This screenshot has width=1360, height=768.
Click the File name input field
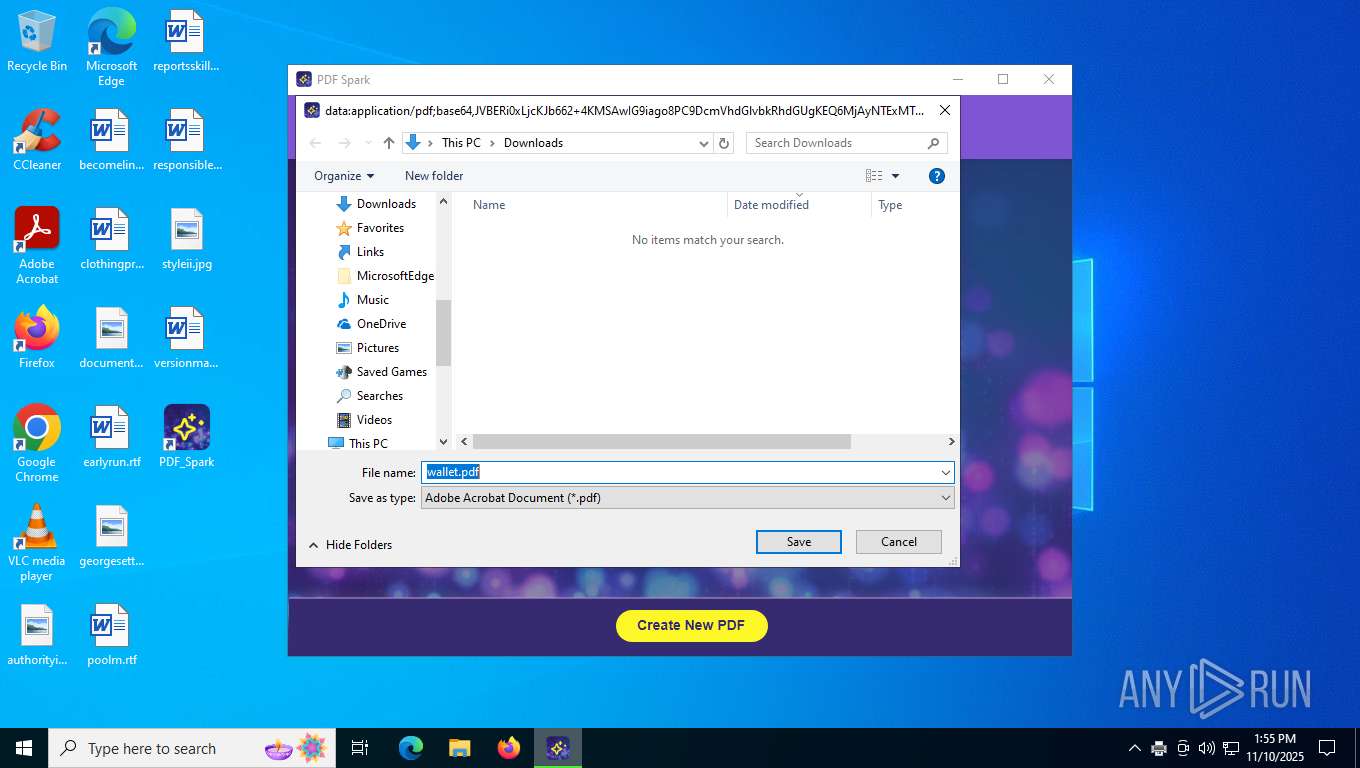pyautogui.click(x=679, y=472)
